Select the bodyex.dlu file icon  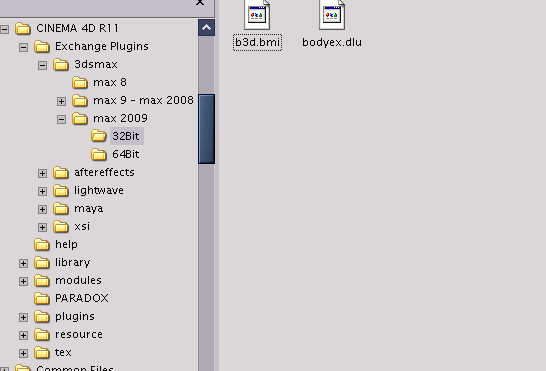pyautogui.click(x=332, y=15)
